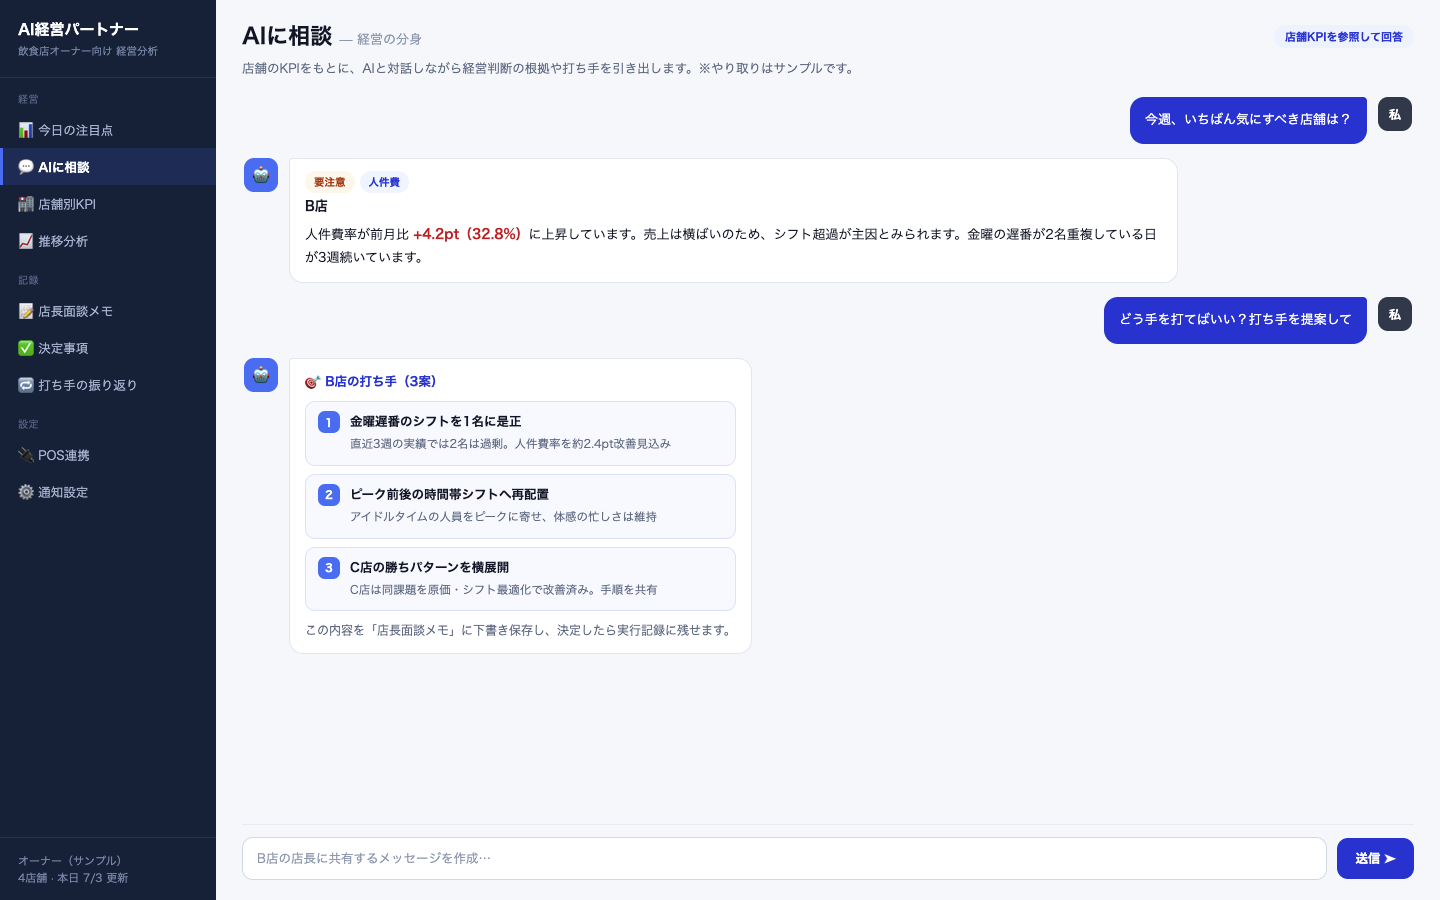This screenshot has width=1440, height=900.
Task: Click the 送信 send button
Action: click(x=1375, y=858)
